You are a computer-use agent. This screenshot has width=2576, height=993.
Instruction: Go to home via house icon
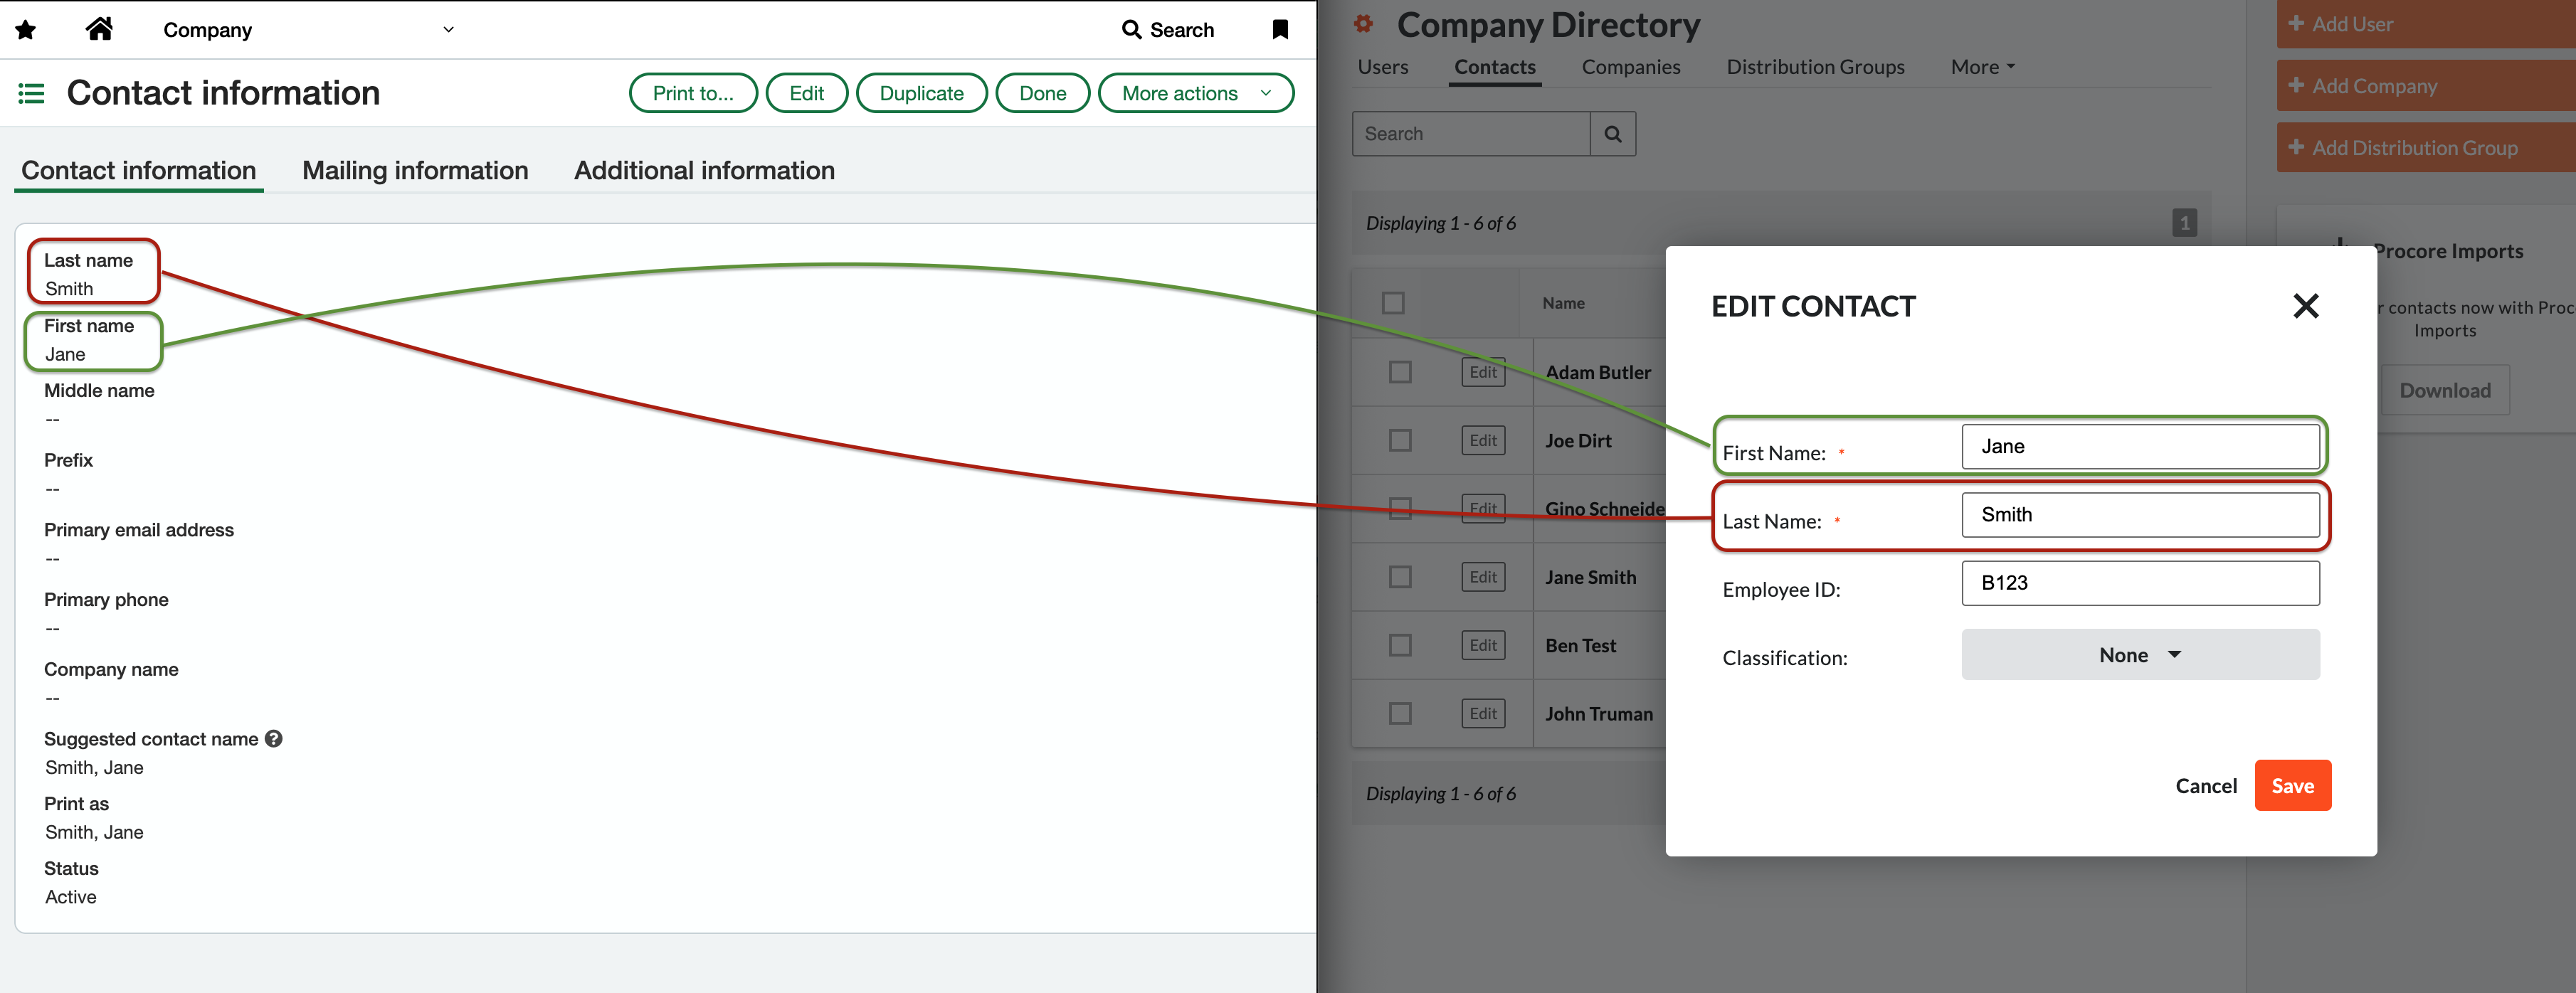coord(99,29)
